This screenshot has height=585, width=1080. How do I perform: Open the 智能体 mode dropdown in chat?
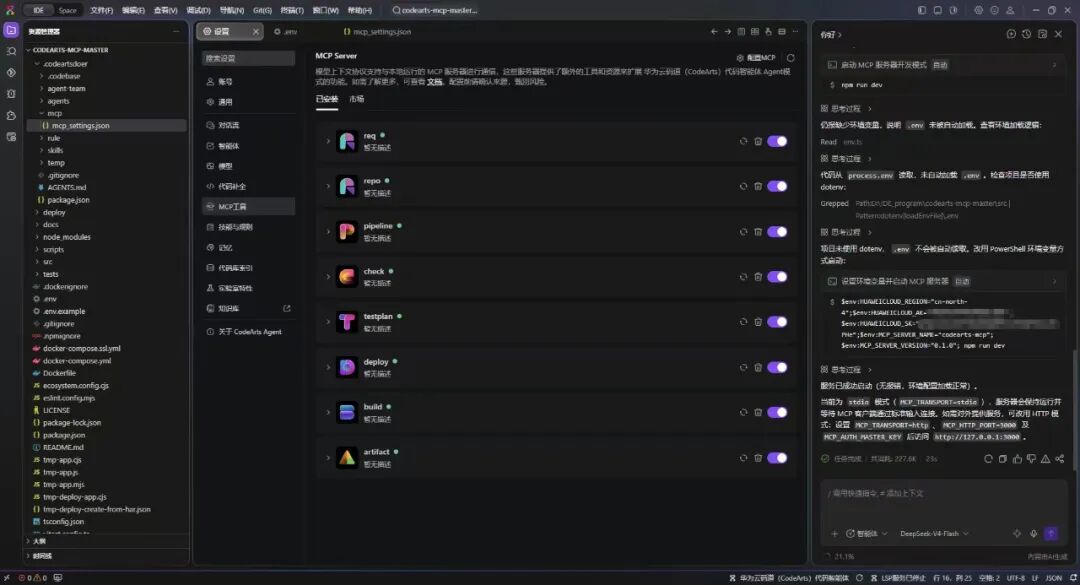866,533
